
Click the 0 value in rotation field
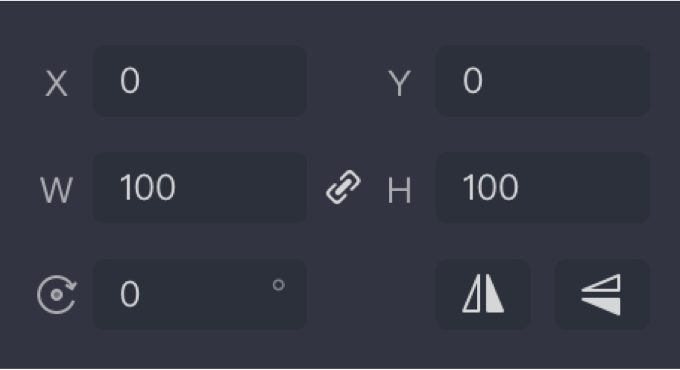pos(130,295)
